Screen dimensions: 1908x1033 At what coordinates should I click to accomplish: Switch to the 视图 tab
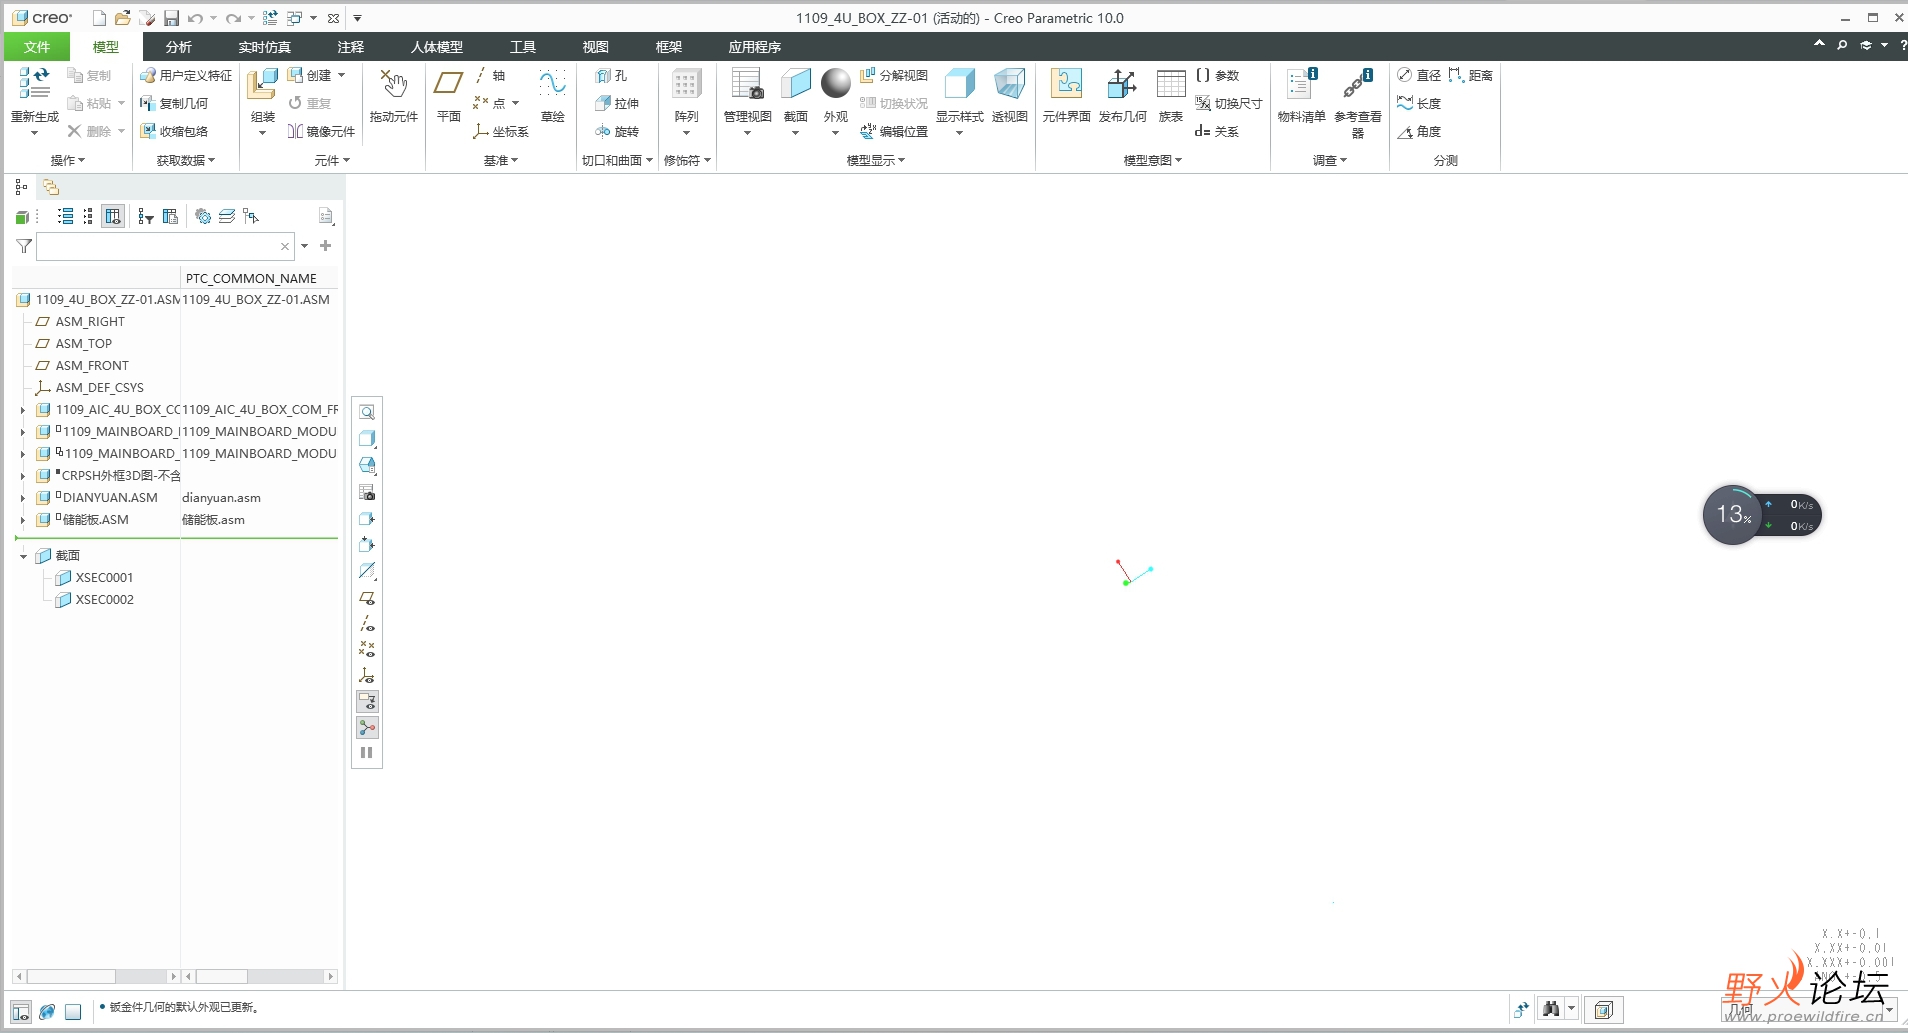pos(595,47)
